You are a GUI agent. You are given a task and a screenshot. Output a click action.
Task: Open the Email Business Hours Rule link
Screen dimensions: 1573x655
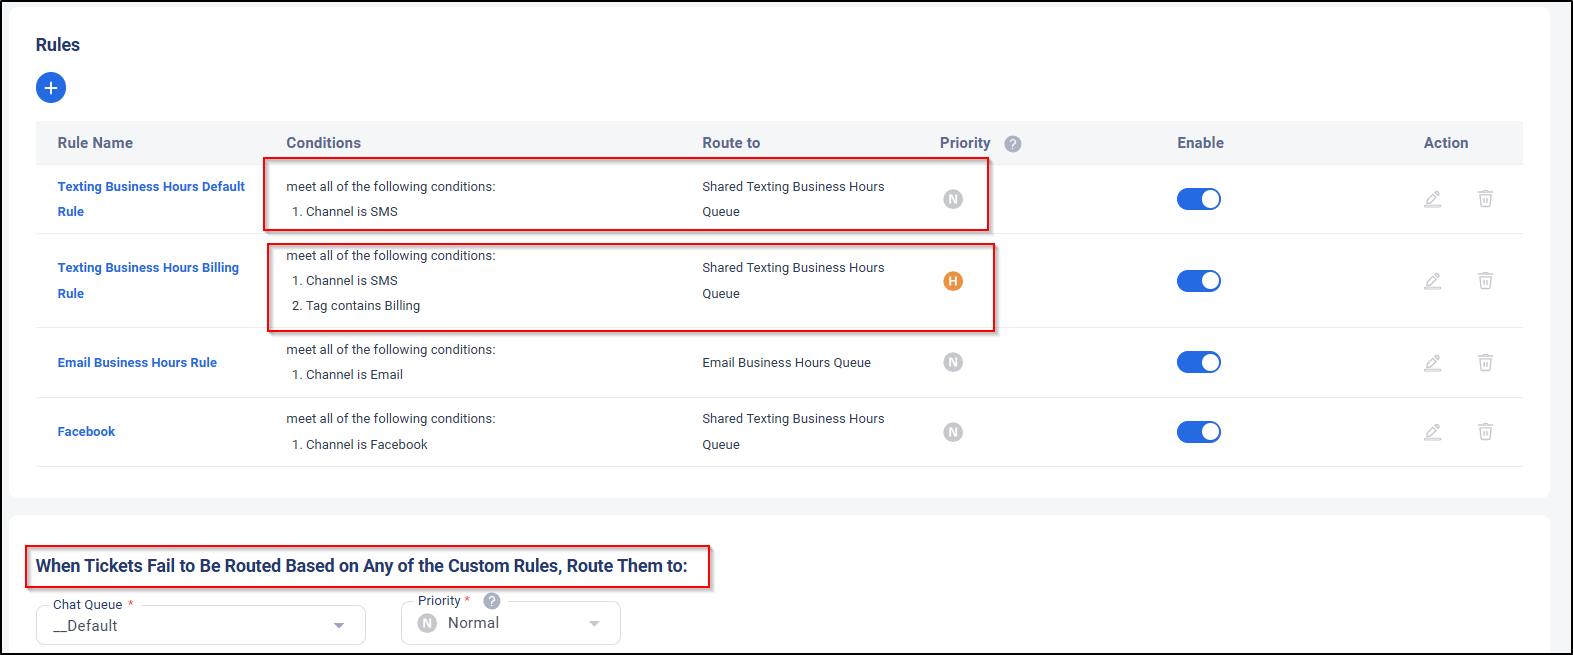click(137, 363)
